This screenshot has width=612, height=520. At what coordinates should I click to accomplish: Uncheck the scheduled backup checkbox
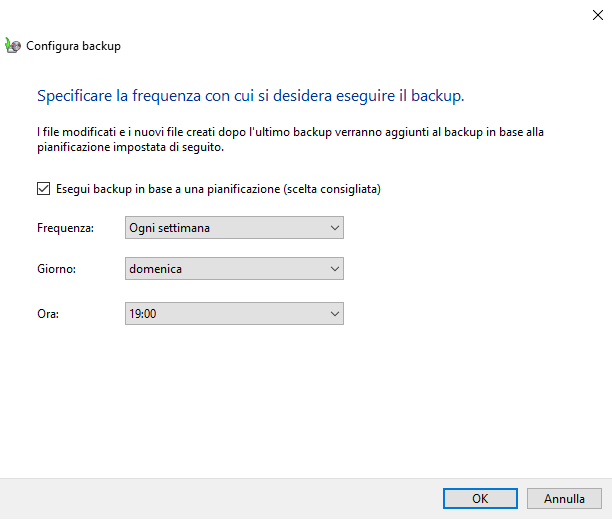click(43, 188)
